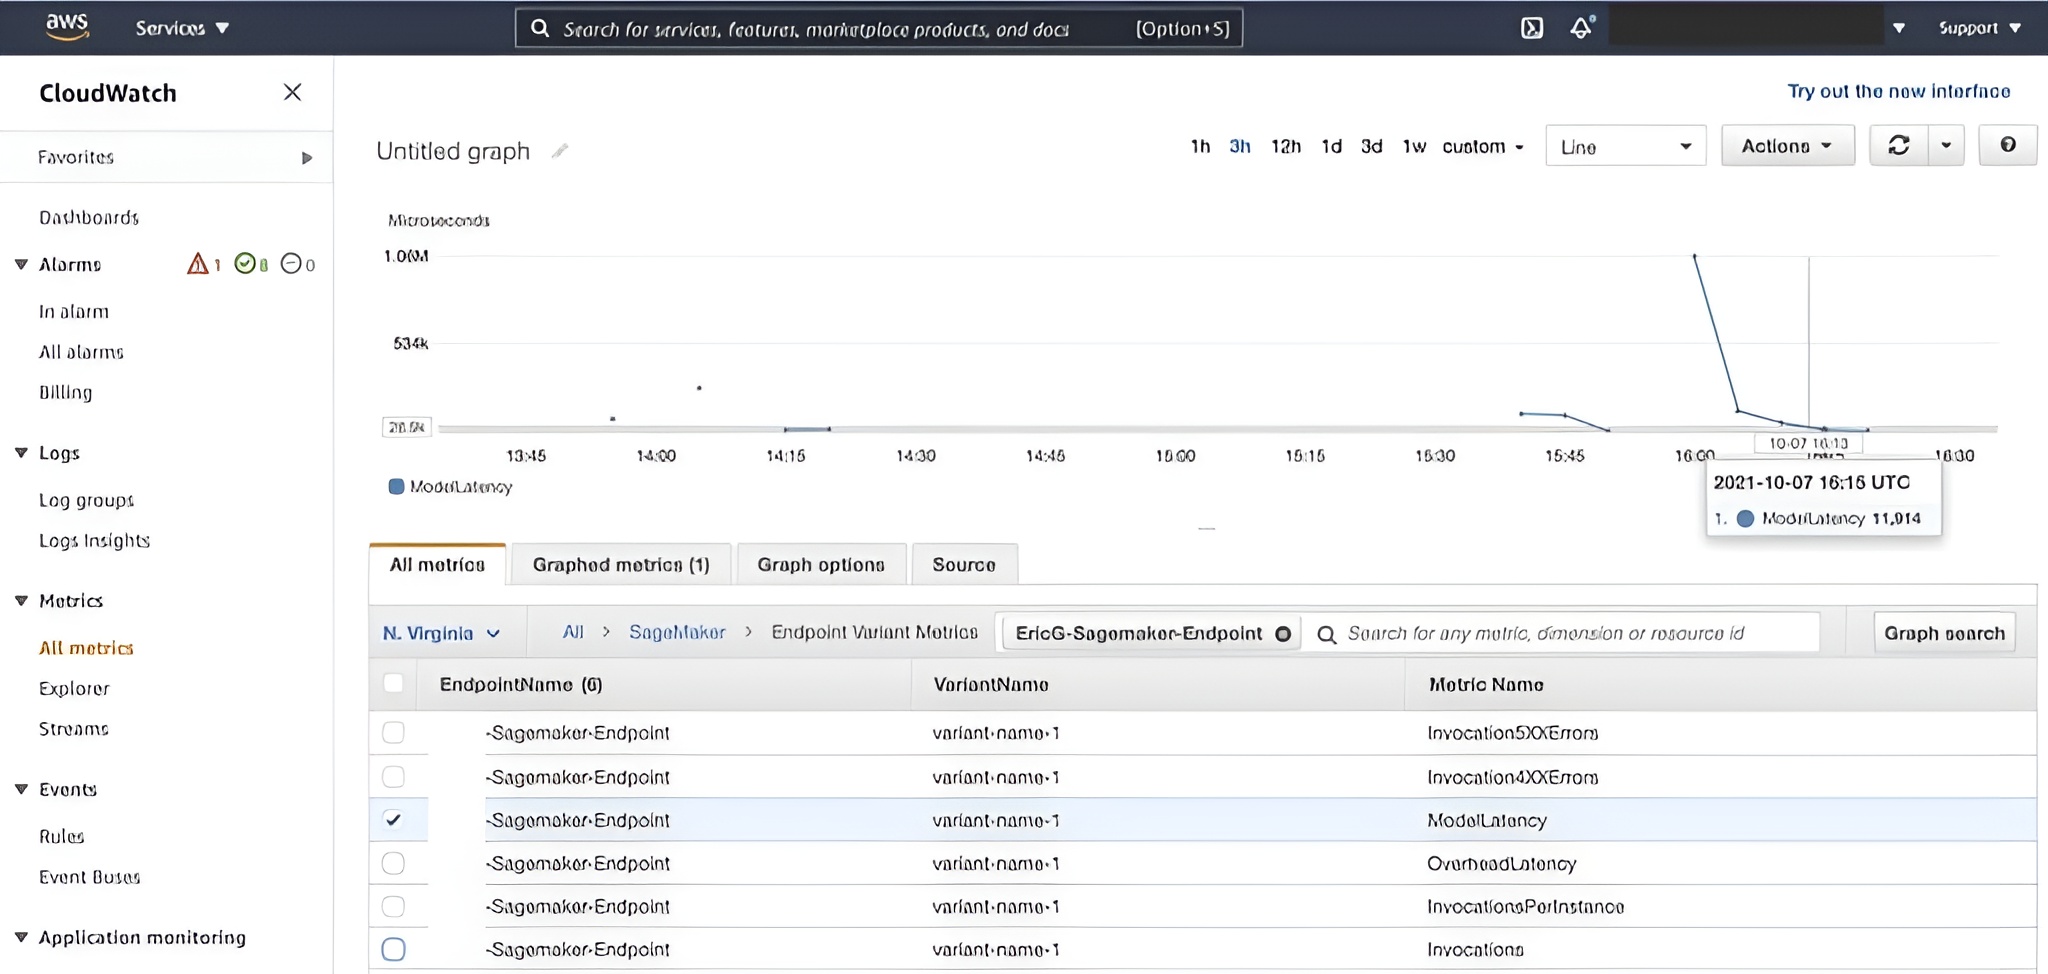This screenshot has height=974, width=2048.
Task: Click the Graph search button
Action: [x=1943, y=634]
